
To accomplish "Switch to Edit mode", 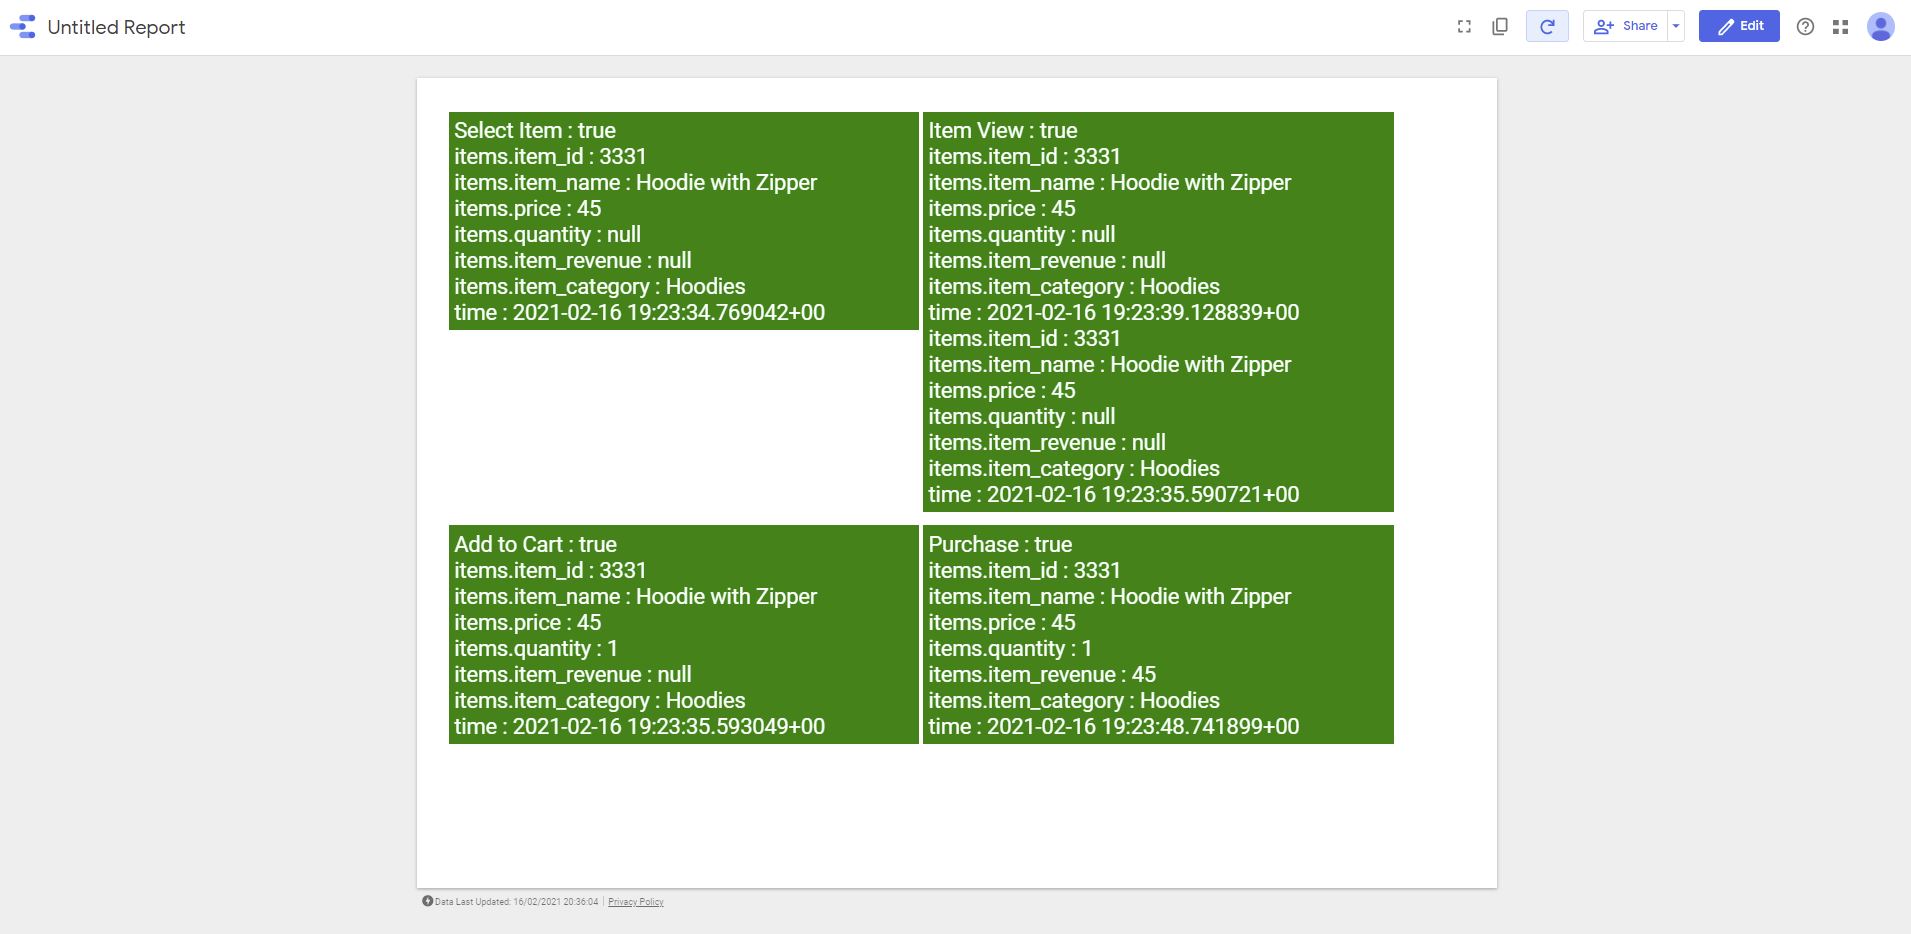I will (1739, 26).
